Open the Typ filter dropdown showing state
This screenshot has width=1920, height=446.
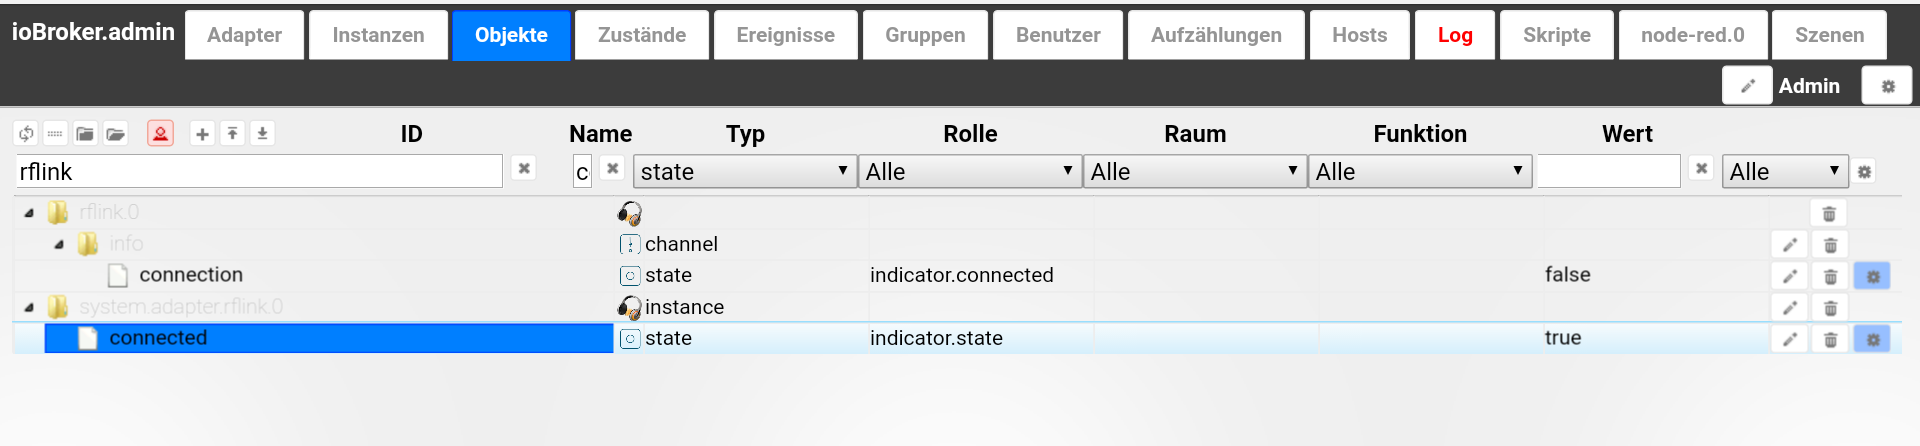tap(745, 172)
